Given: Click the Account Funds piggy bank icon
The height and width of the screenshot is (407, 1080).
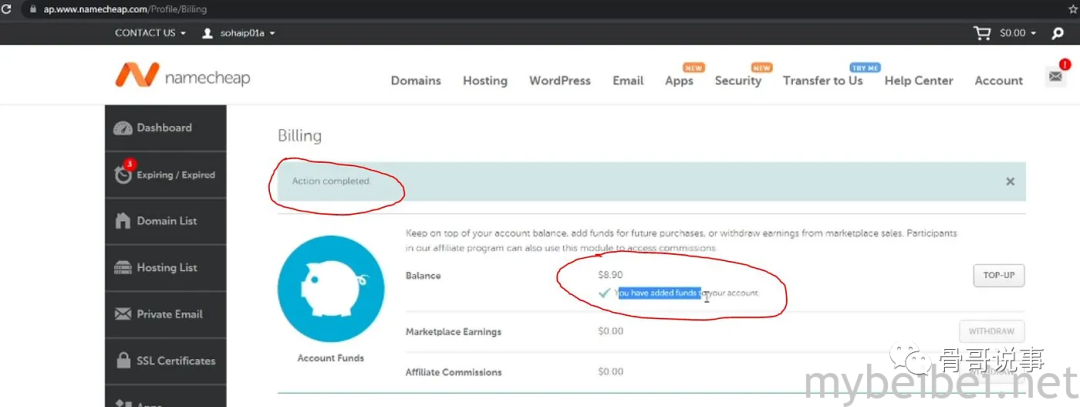Looking at the screenshot, I should click(x=331, y=289).
